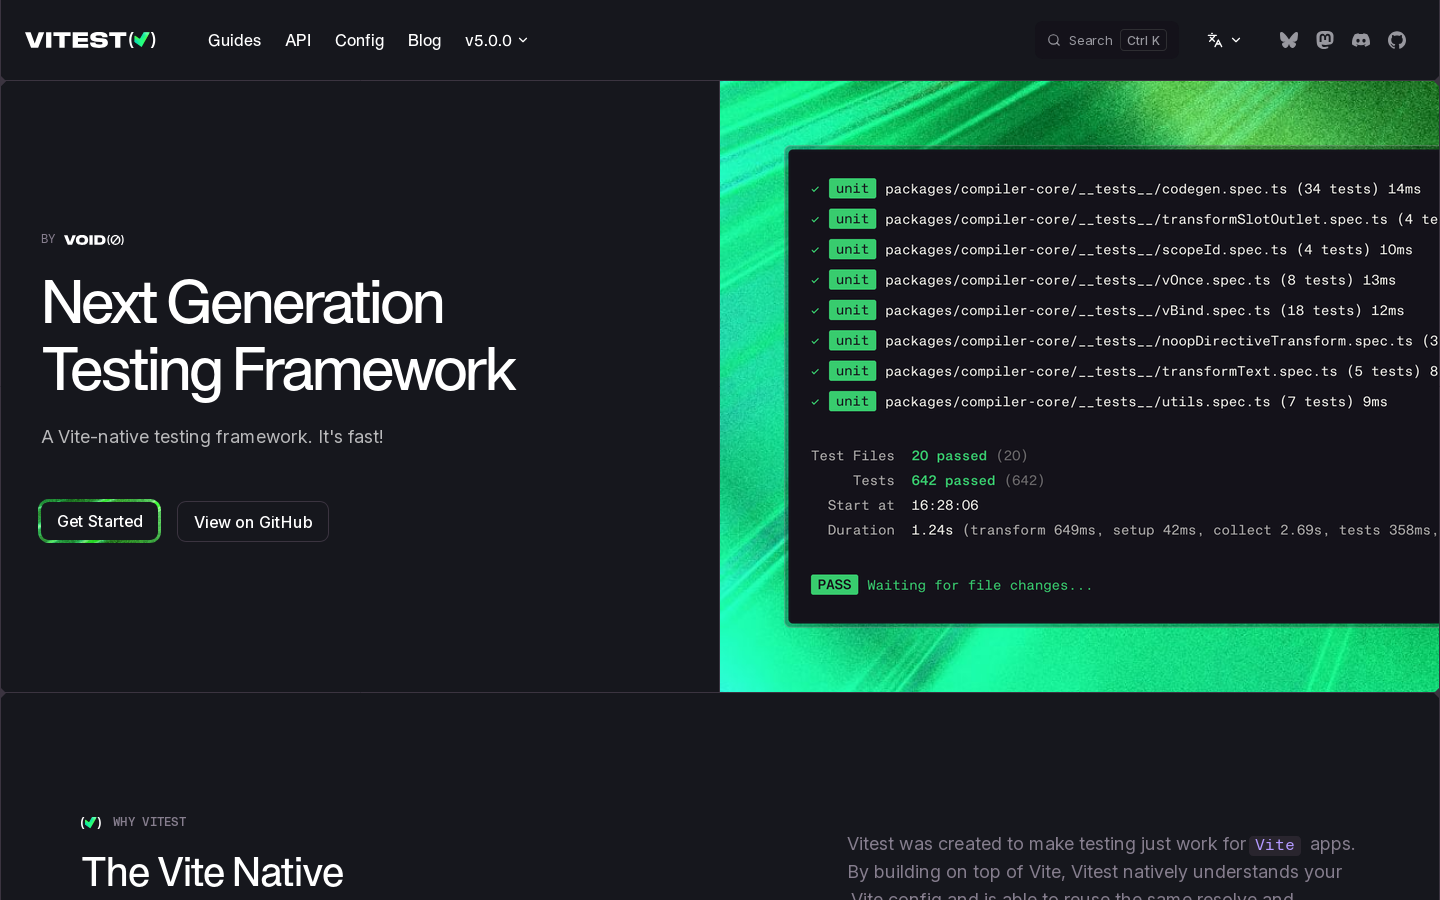Click the 'The Vite Native' heading
Viewport: 1440px width, 900px height.
pyautogui.click(x=212, y=872)
